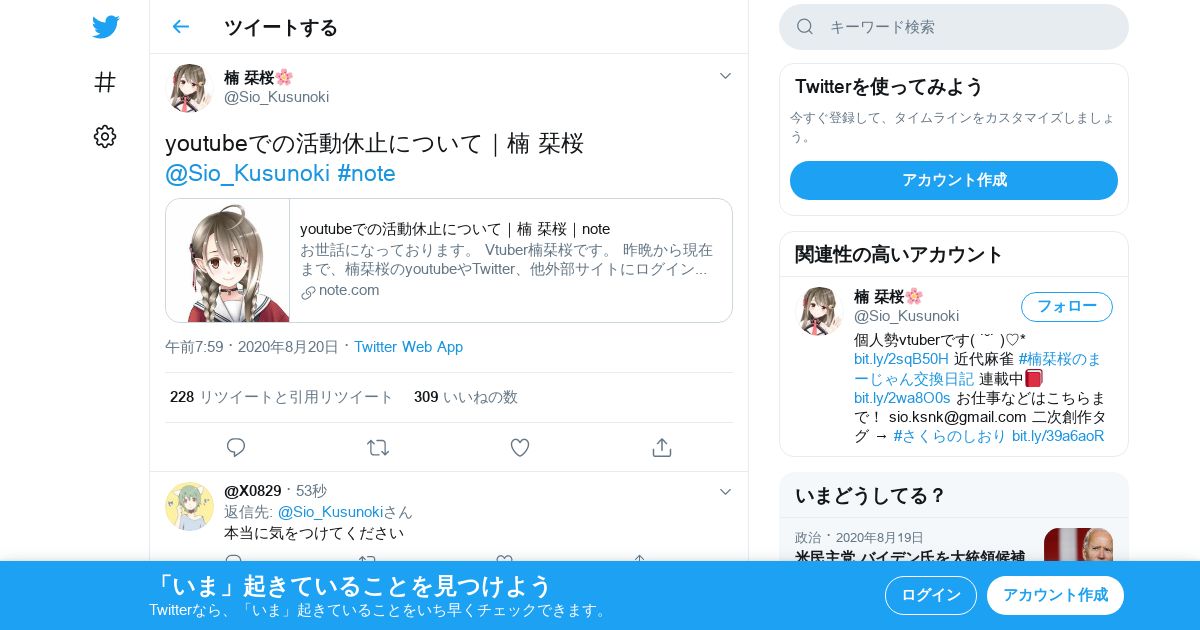This screenshot has width=1200, height=630.
Task: Click アカウント作成 in bottom banner
Action: click(1055, 595)
